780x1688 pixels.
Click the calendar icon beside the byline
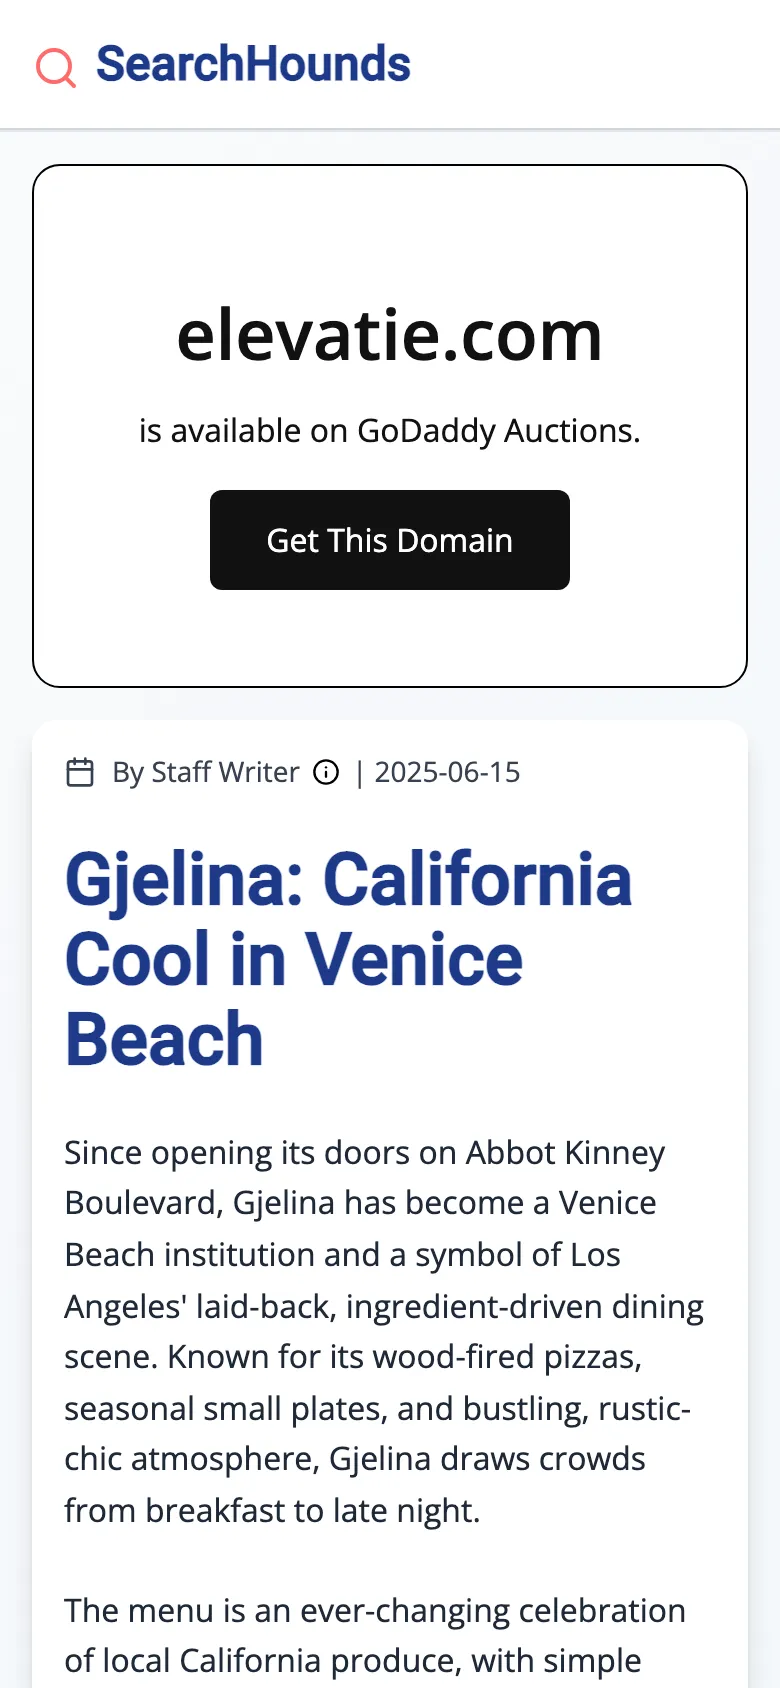pos(80,773)
